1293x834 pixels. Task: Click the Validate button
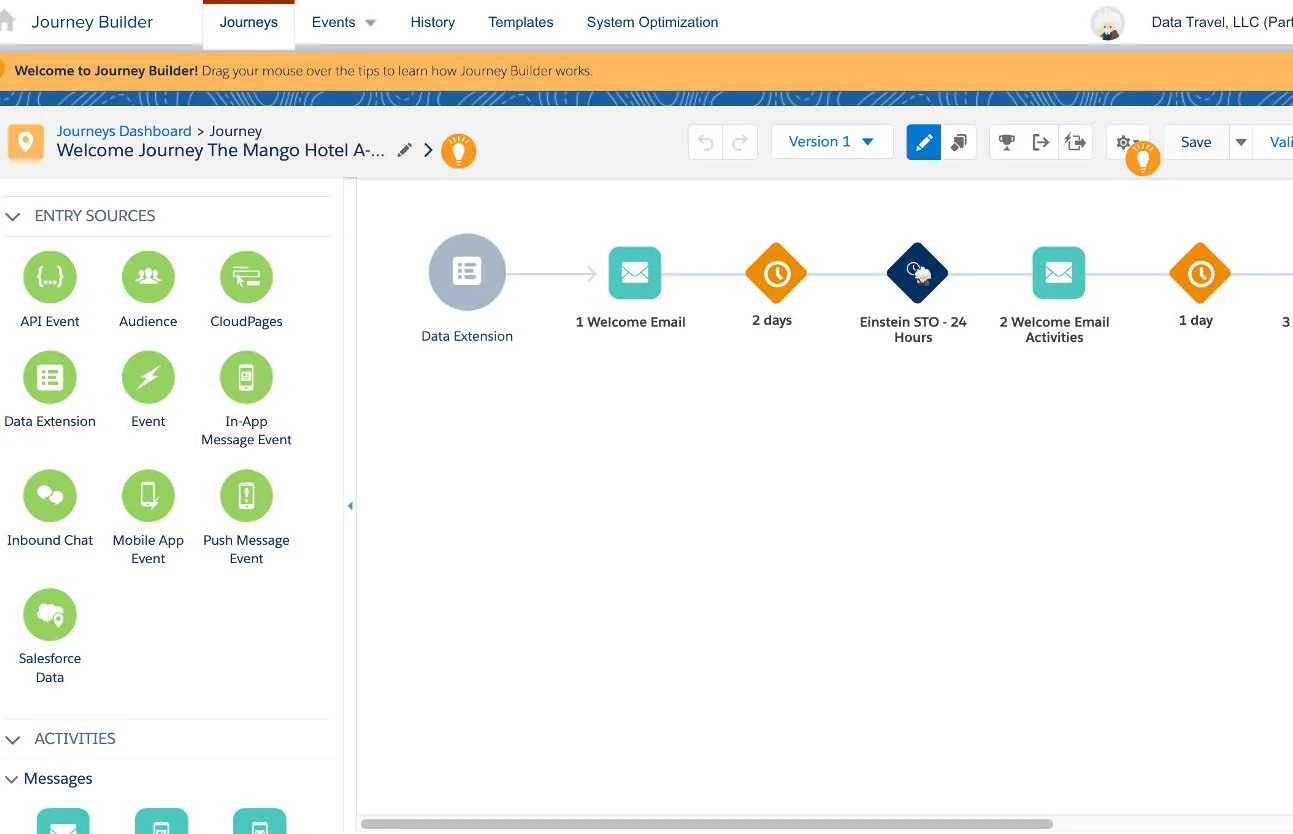1275,142
